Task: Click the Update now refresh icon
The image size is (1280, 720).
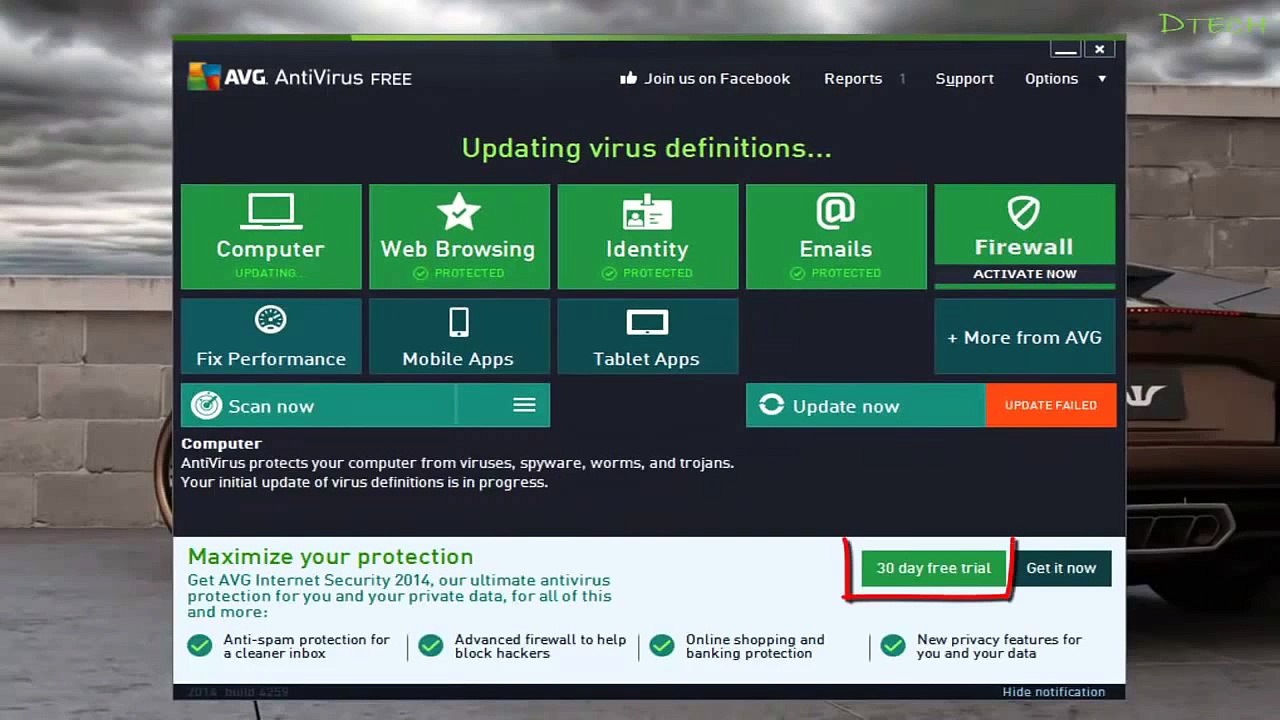Action: point(771,405)
